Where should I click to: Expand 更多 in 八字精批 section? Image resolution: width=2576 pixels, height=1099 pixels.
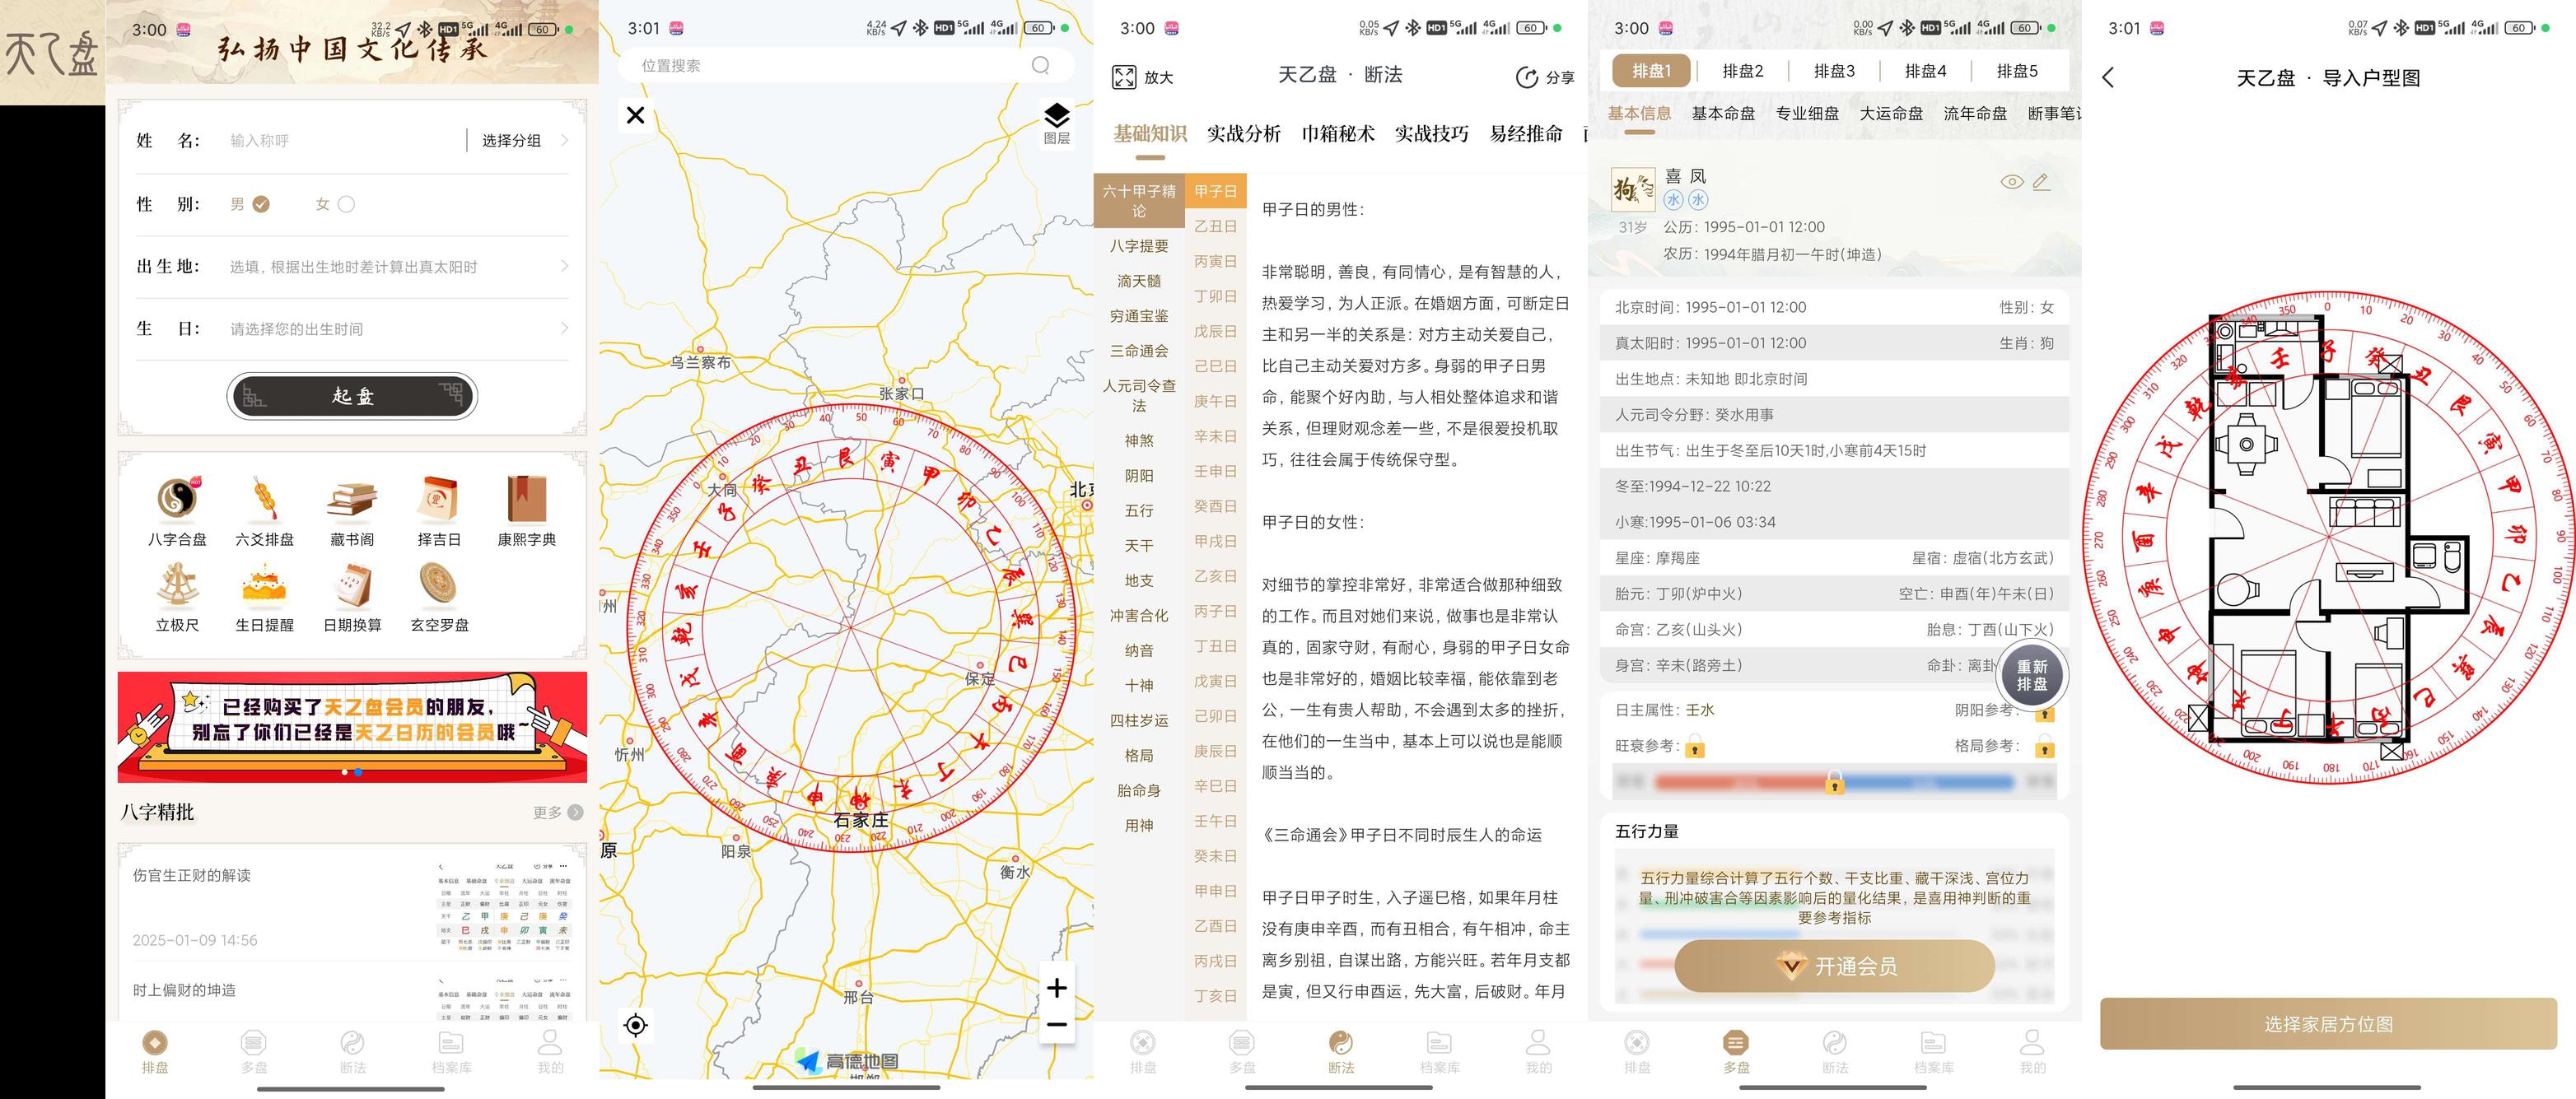click(557, 812)
